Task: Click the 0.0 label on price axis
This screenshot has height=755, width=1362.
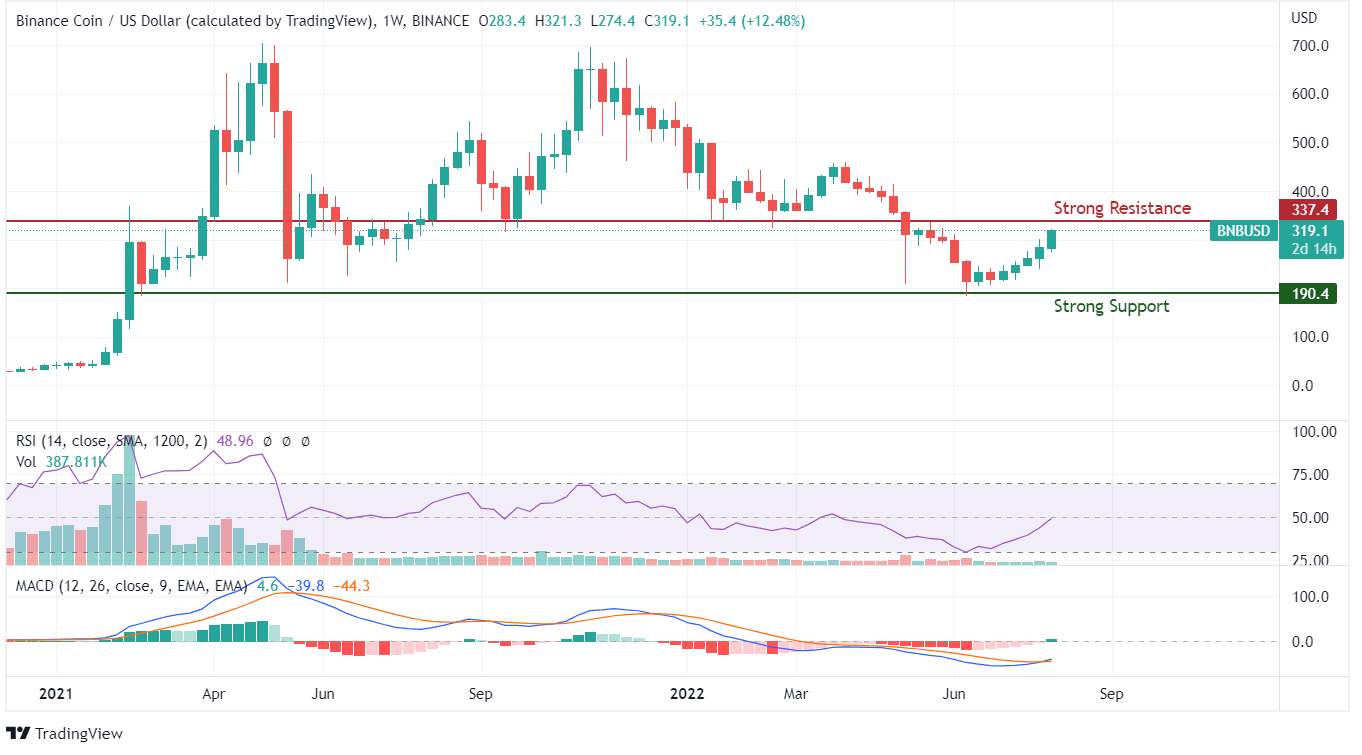Action: point(1303,386)
